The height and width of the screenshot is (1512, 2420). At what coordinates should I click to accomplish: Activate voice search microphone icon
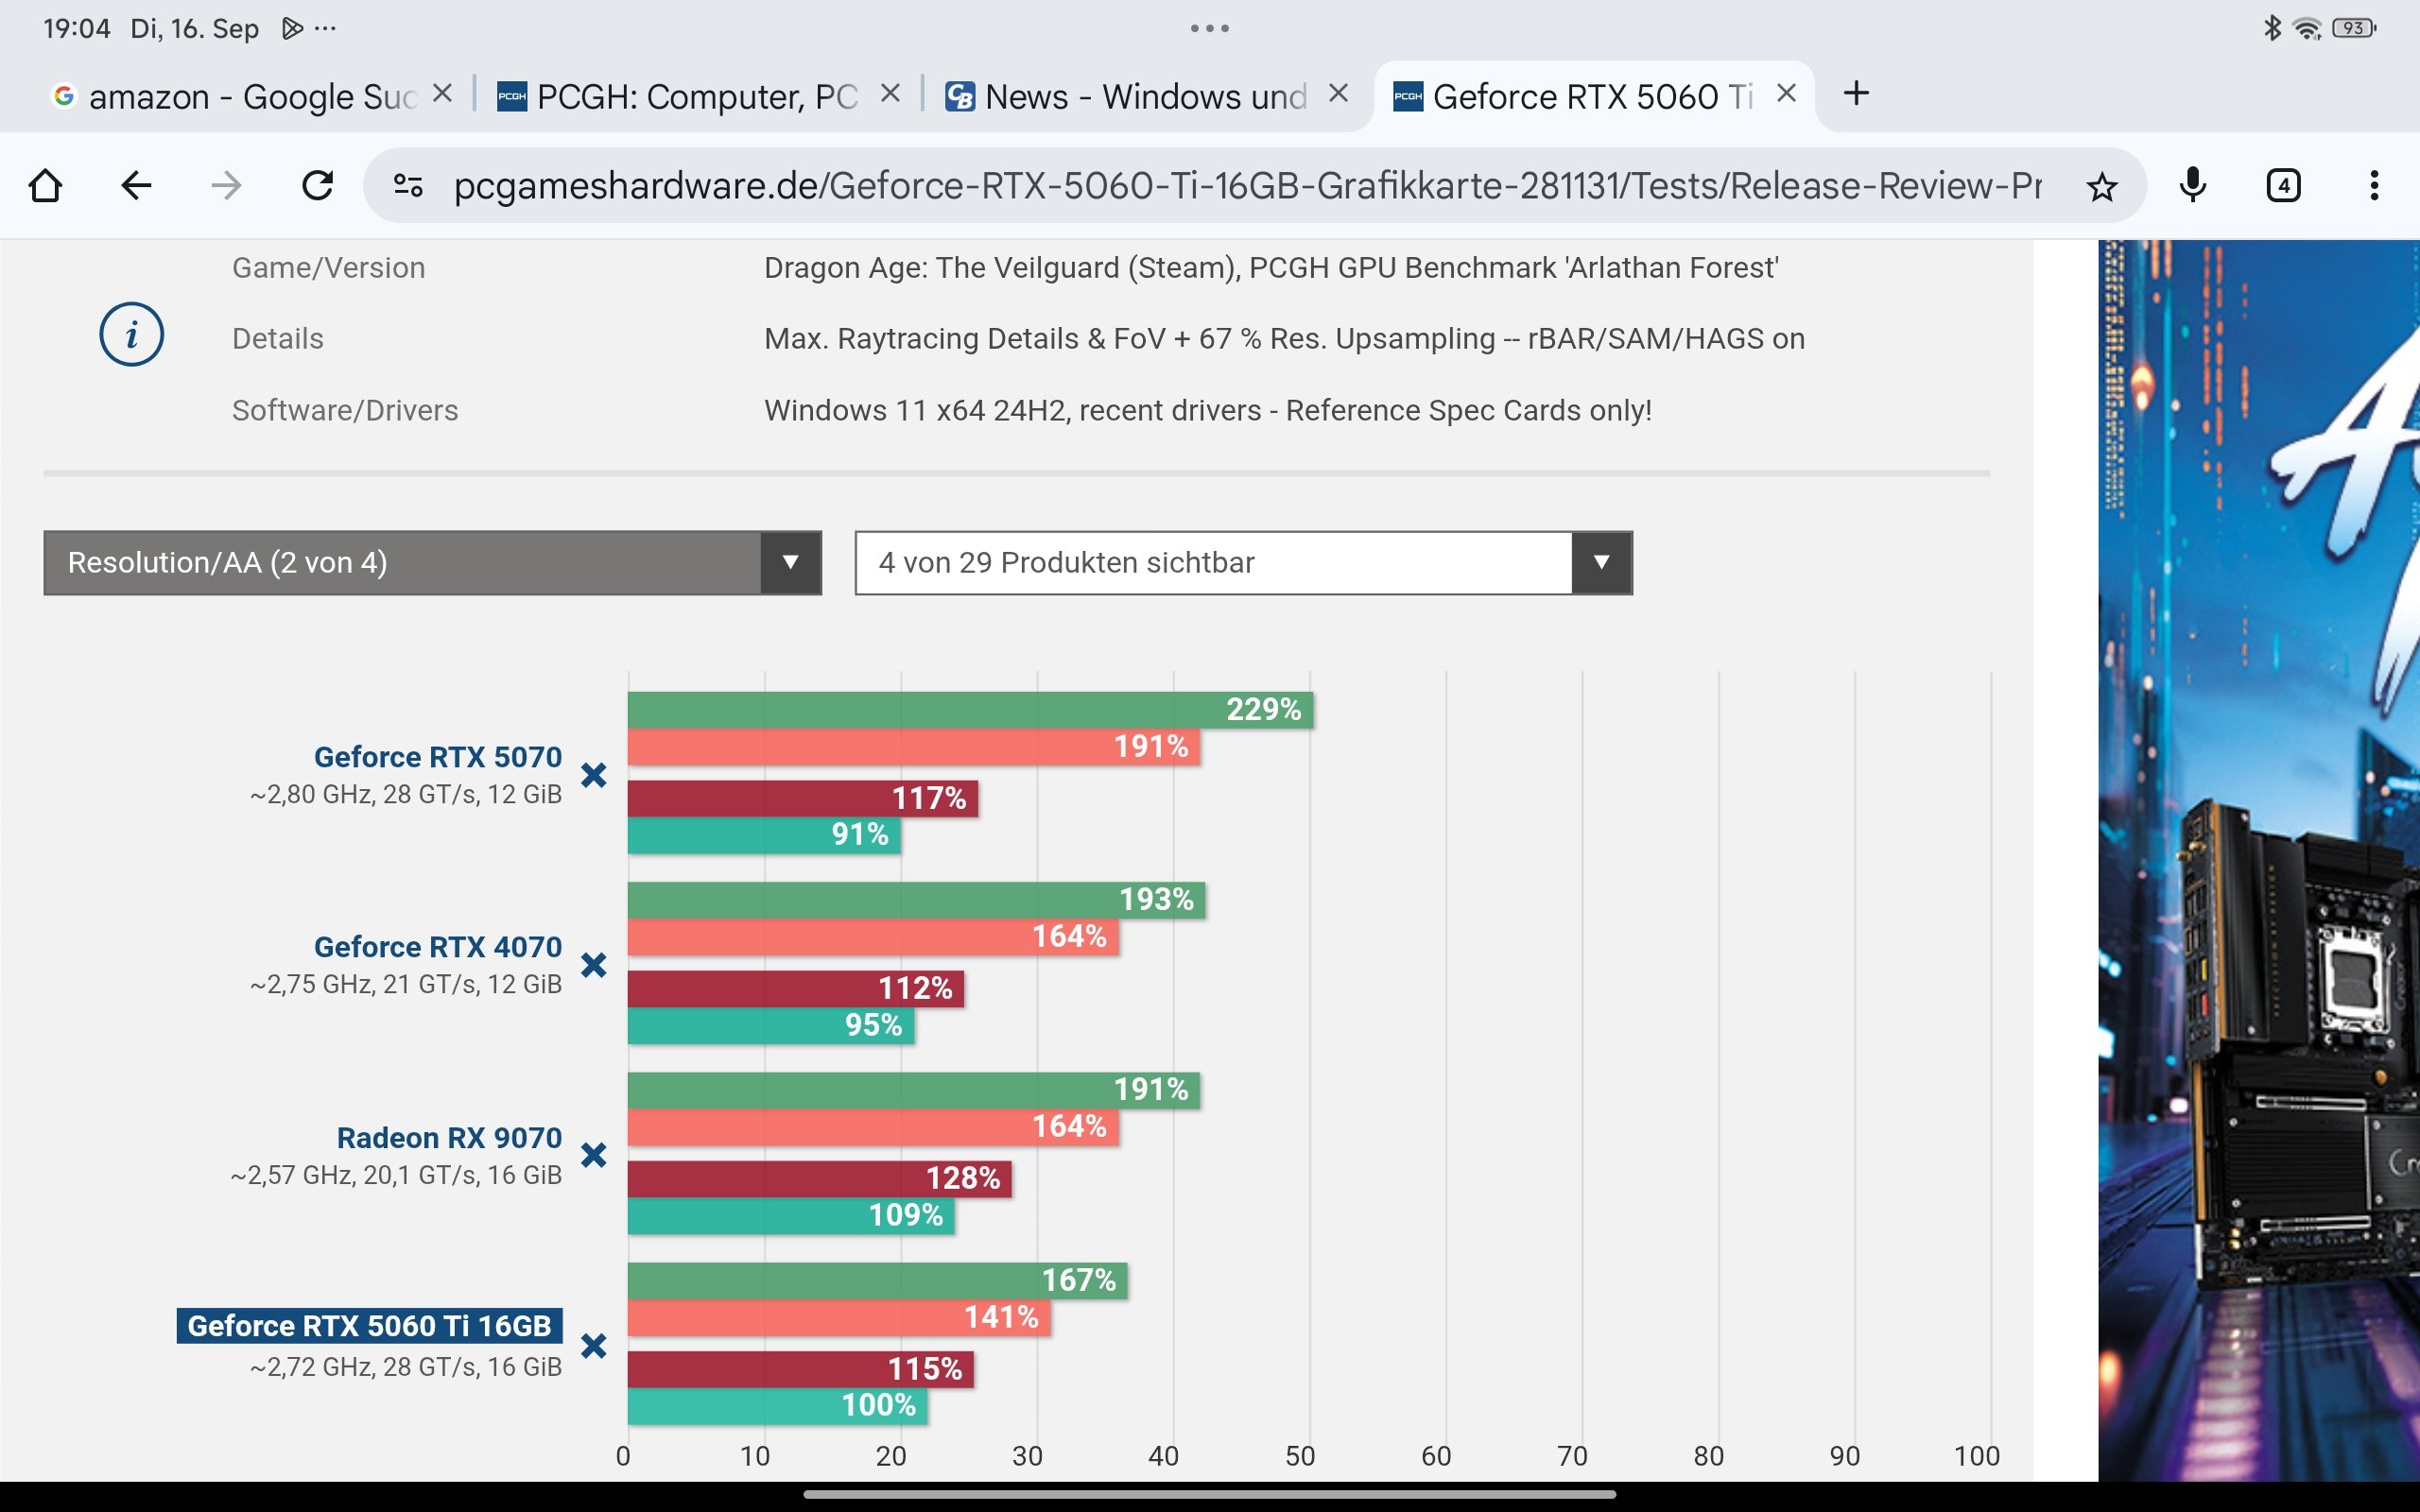coord(2192,186)
